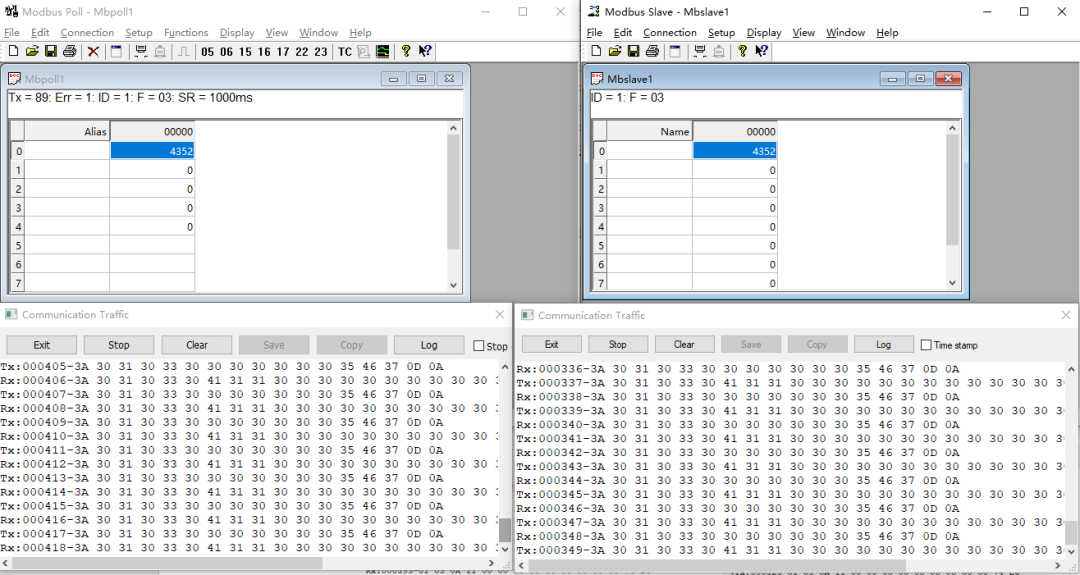Open View menu in Modbus Poll
1080x575 pixels.
pos(276,32)
